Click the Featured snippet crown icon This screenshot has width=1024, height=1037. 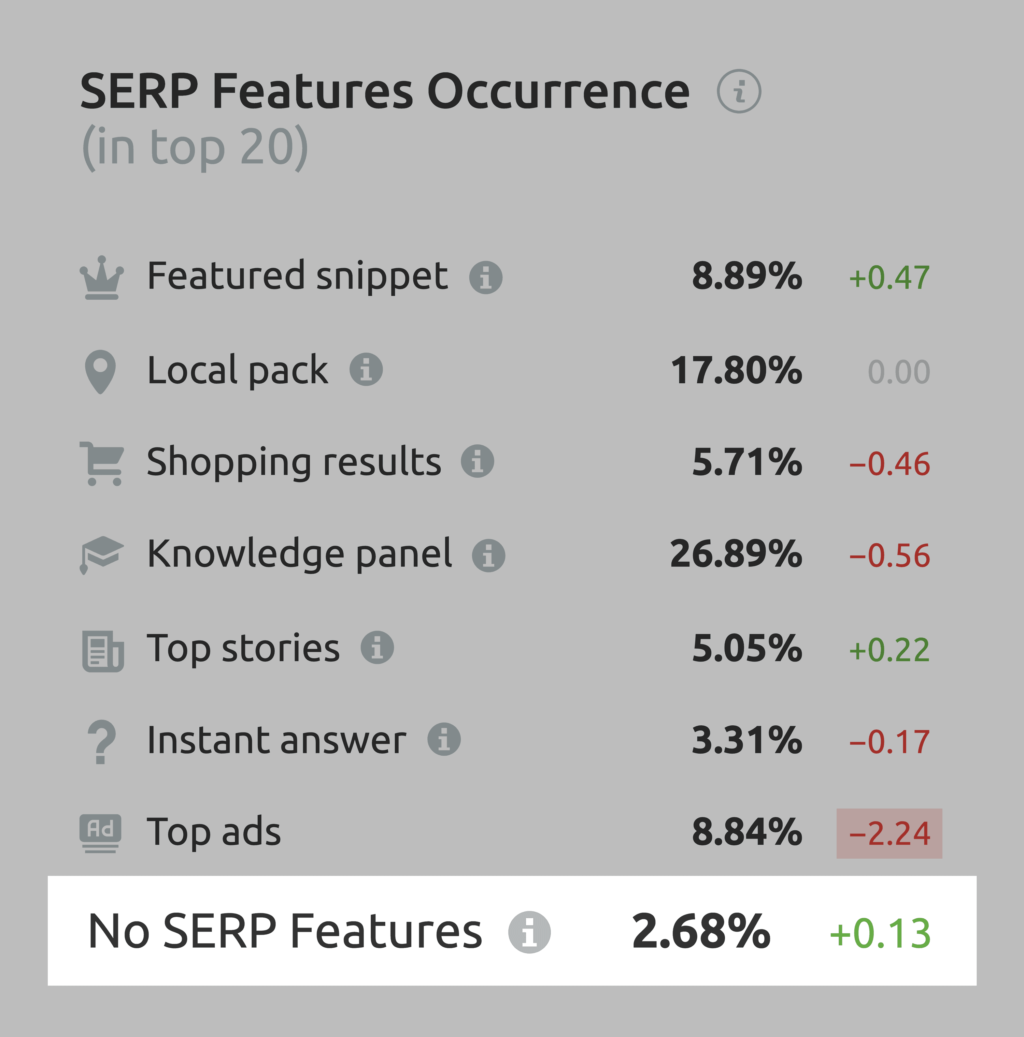(x=102, y=277)
